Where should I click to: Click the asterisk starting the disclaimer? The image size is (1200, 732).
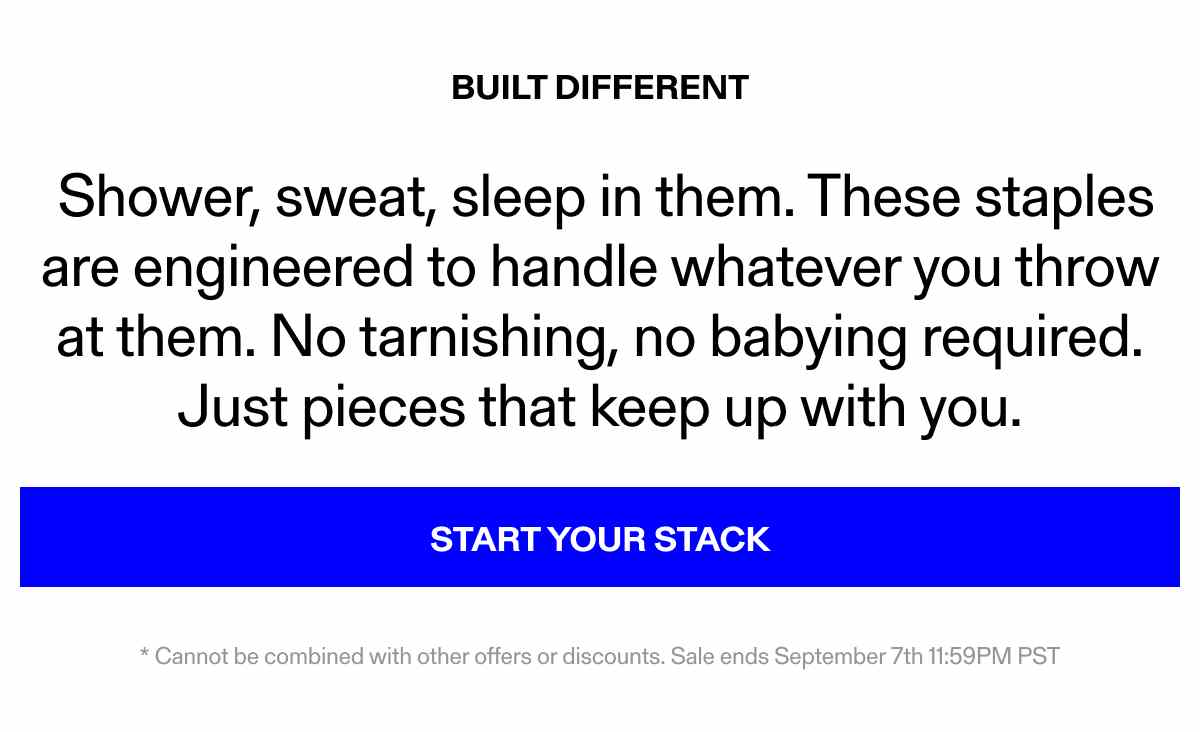click(145, 656)
